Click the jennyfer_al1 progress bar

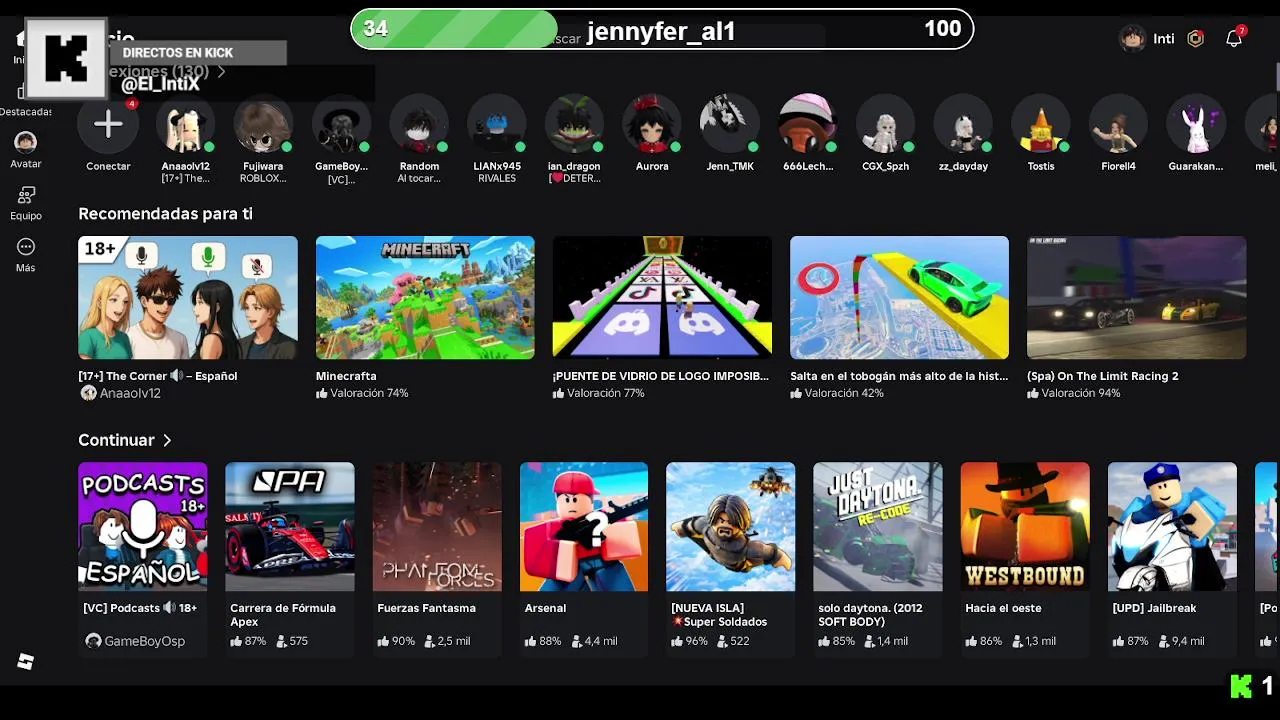coord(662,30)
